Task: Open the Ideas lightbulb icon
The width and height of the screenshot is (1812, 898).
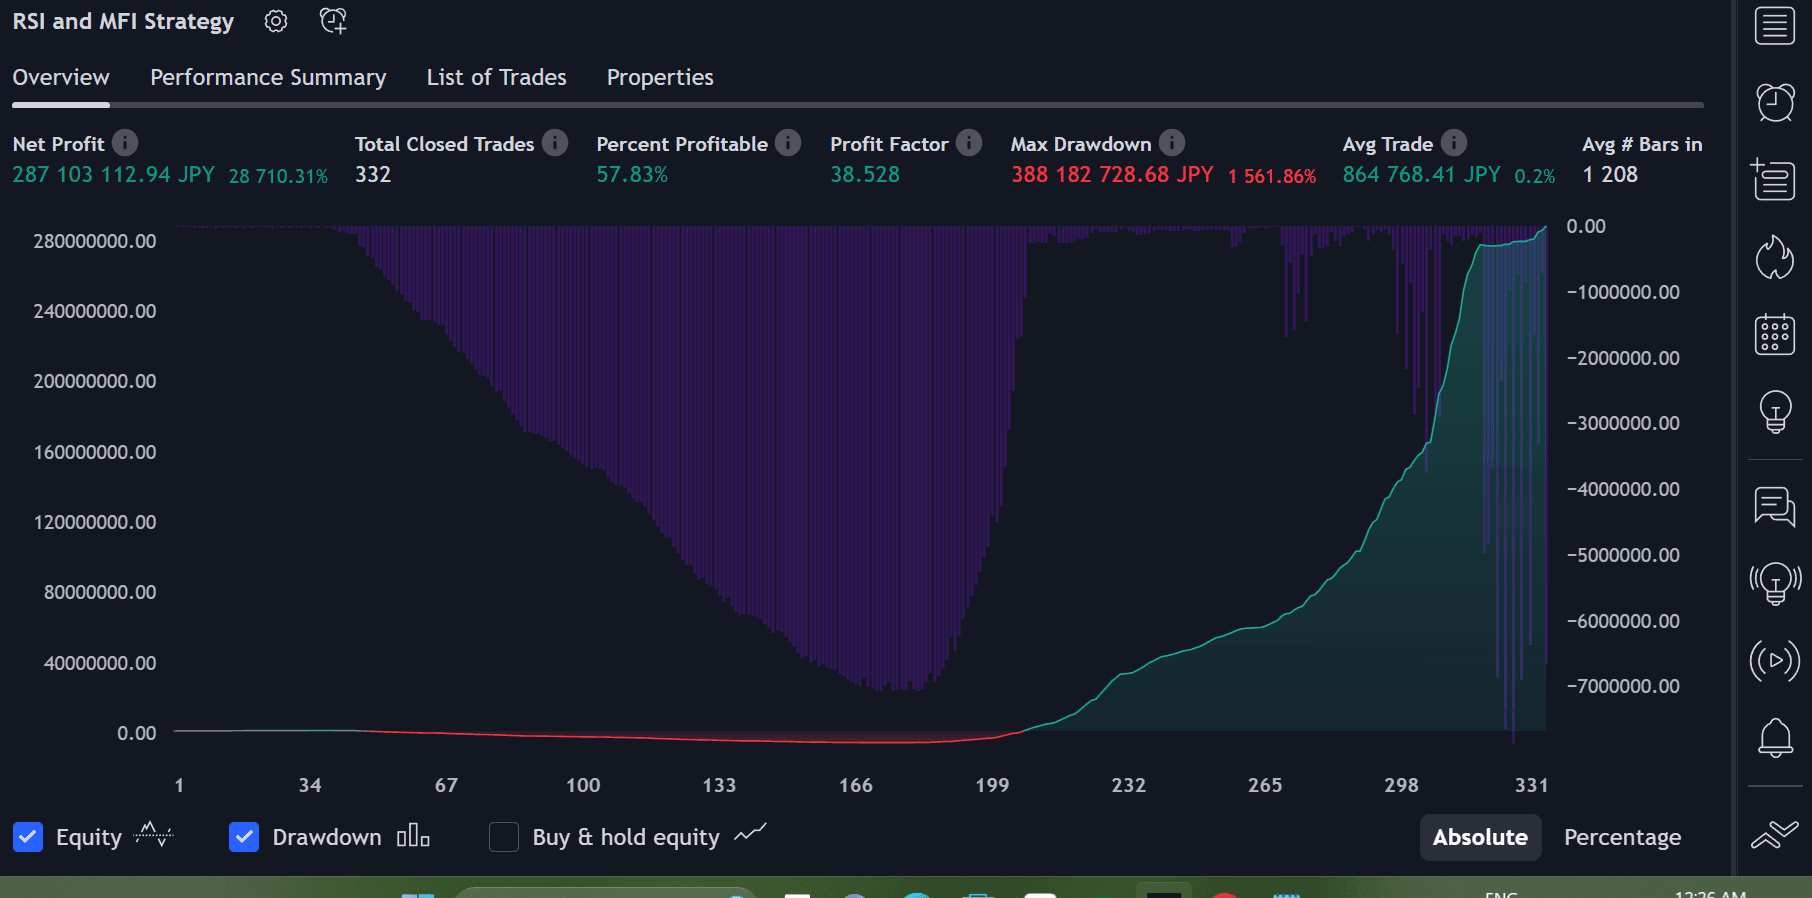Action: [1775, 411]
